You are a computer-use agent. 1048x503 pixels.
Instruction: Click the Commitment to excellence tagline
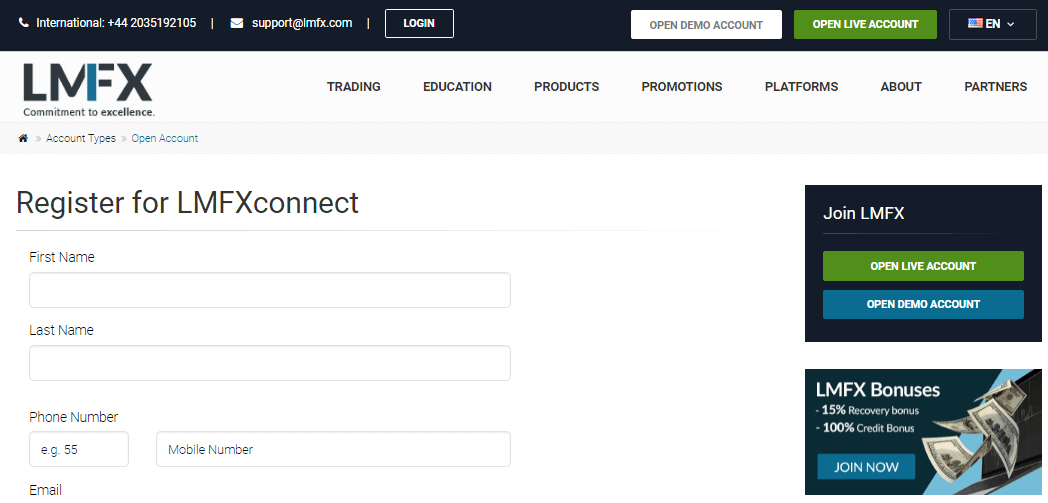tap(89, 112)
